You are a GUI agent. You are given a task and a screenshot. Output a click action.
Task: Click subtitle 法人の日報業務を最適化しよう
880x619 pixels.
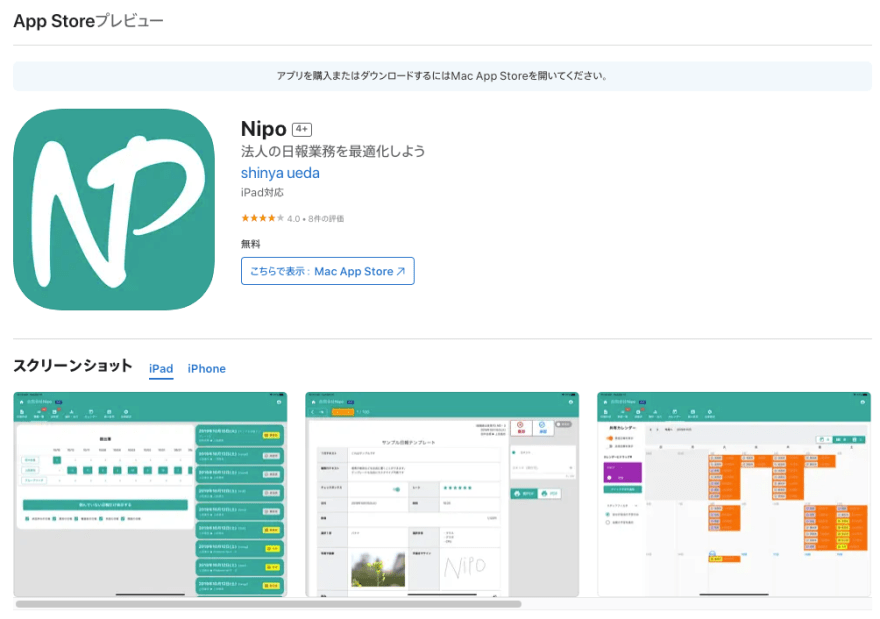coord(333,151)
